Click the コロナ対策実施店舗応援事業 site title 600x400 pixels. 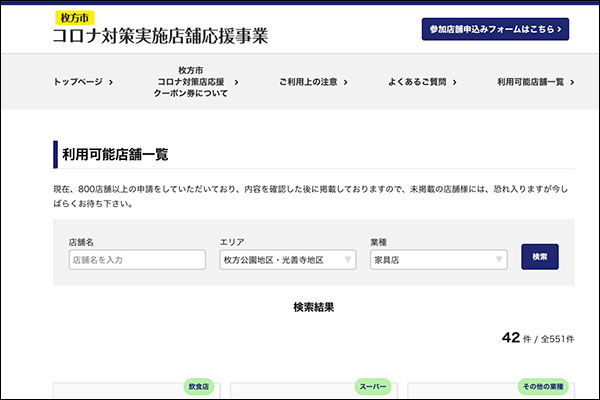(160, 36)
